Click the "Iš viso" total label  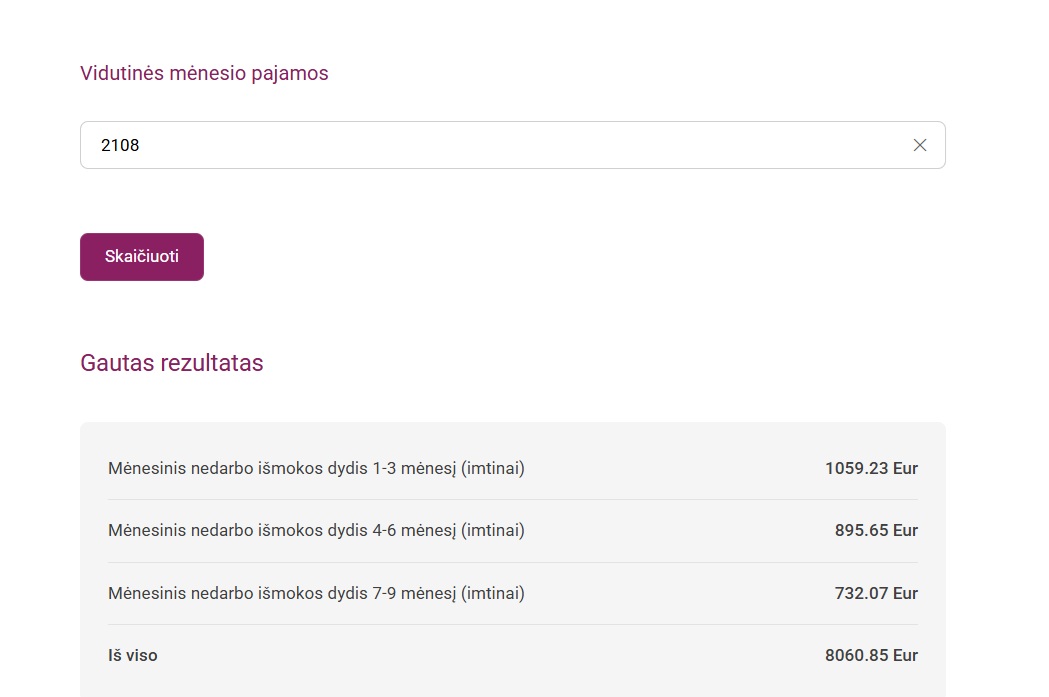[x=133, y=656]
